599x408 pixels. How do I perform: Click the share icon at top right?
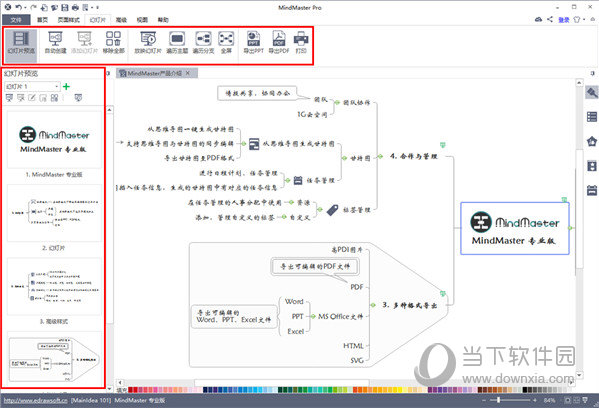(550, 19)
